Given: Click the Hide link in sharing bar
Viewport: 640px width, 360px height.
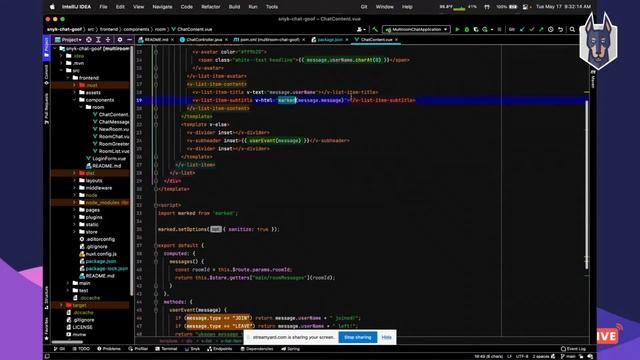Looking at the screenshot, I should coord(387,338).
